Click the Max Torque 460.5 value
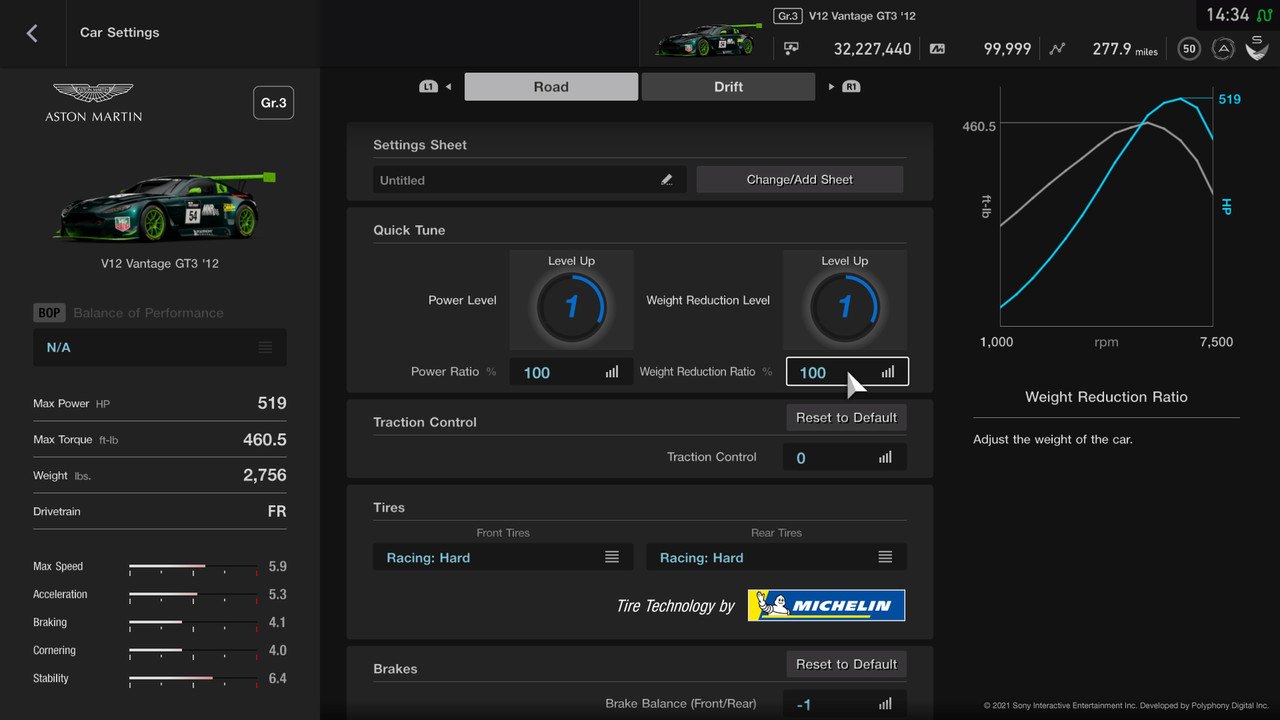 click(x=264, y=439)
